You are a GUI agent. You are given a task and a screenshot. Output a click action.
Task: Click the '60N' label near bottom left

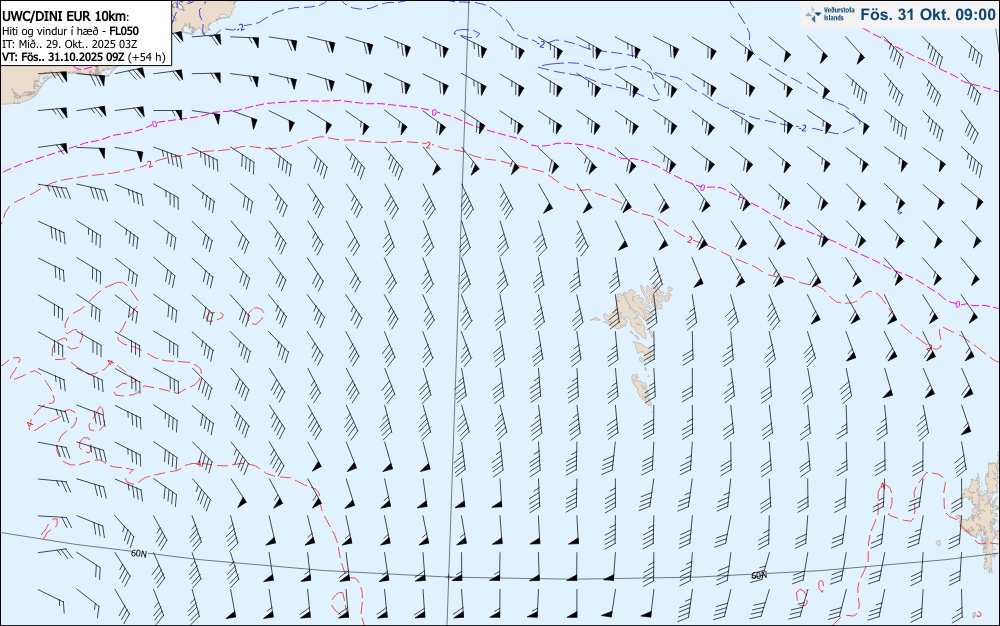click(138, 554)
